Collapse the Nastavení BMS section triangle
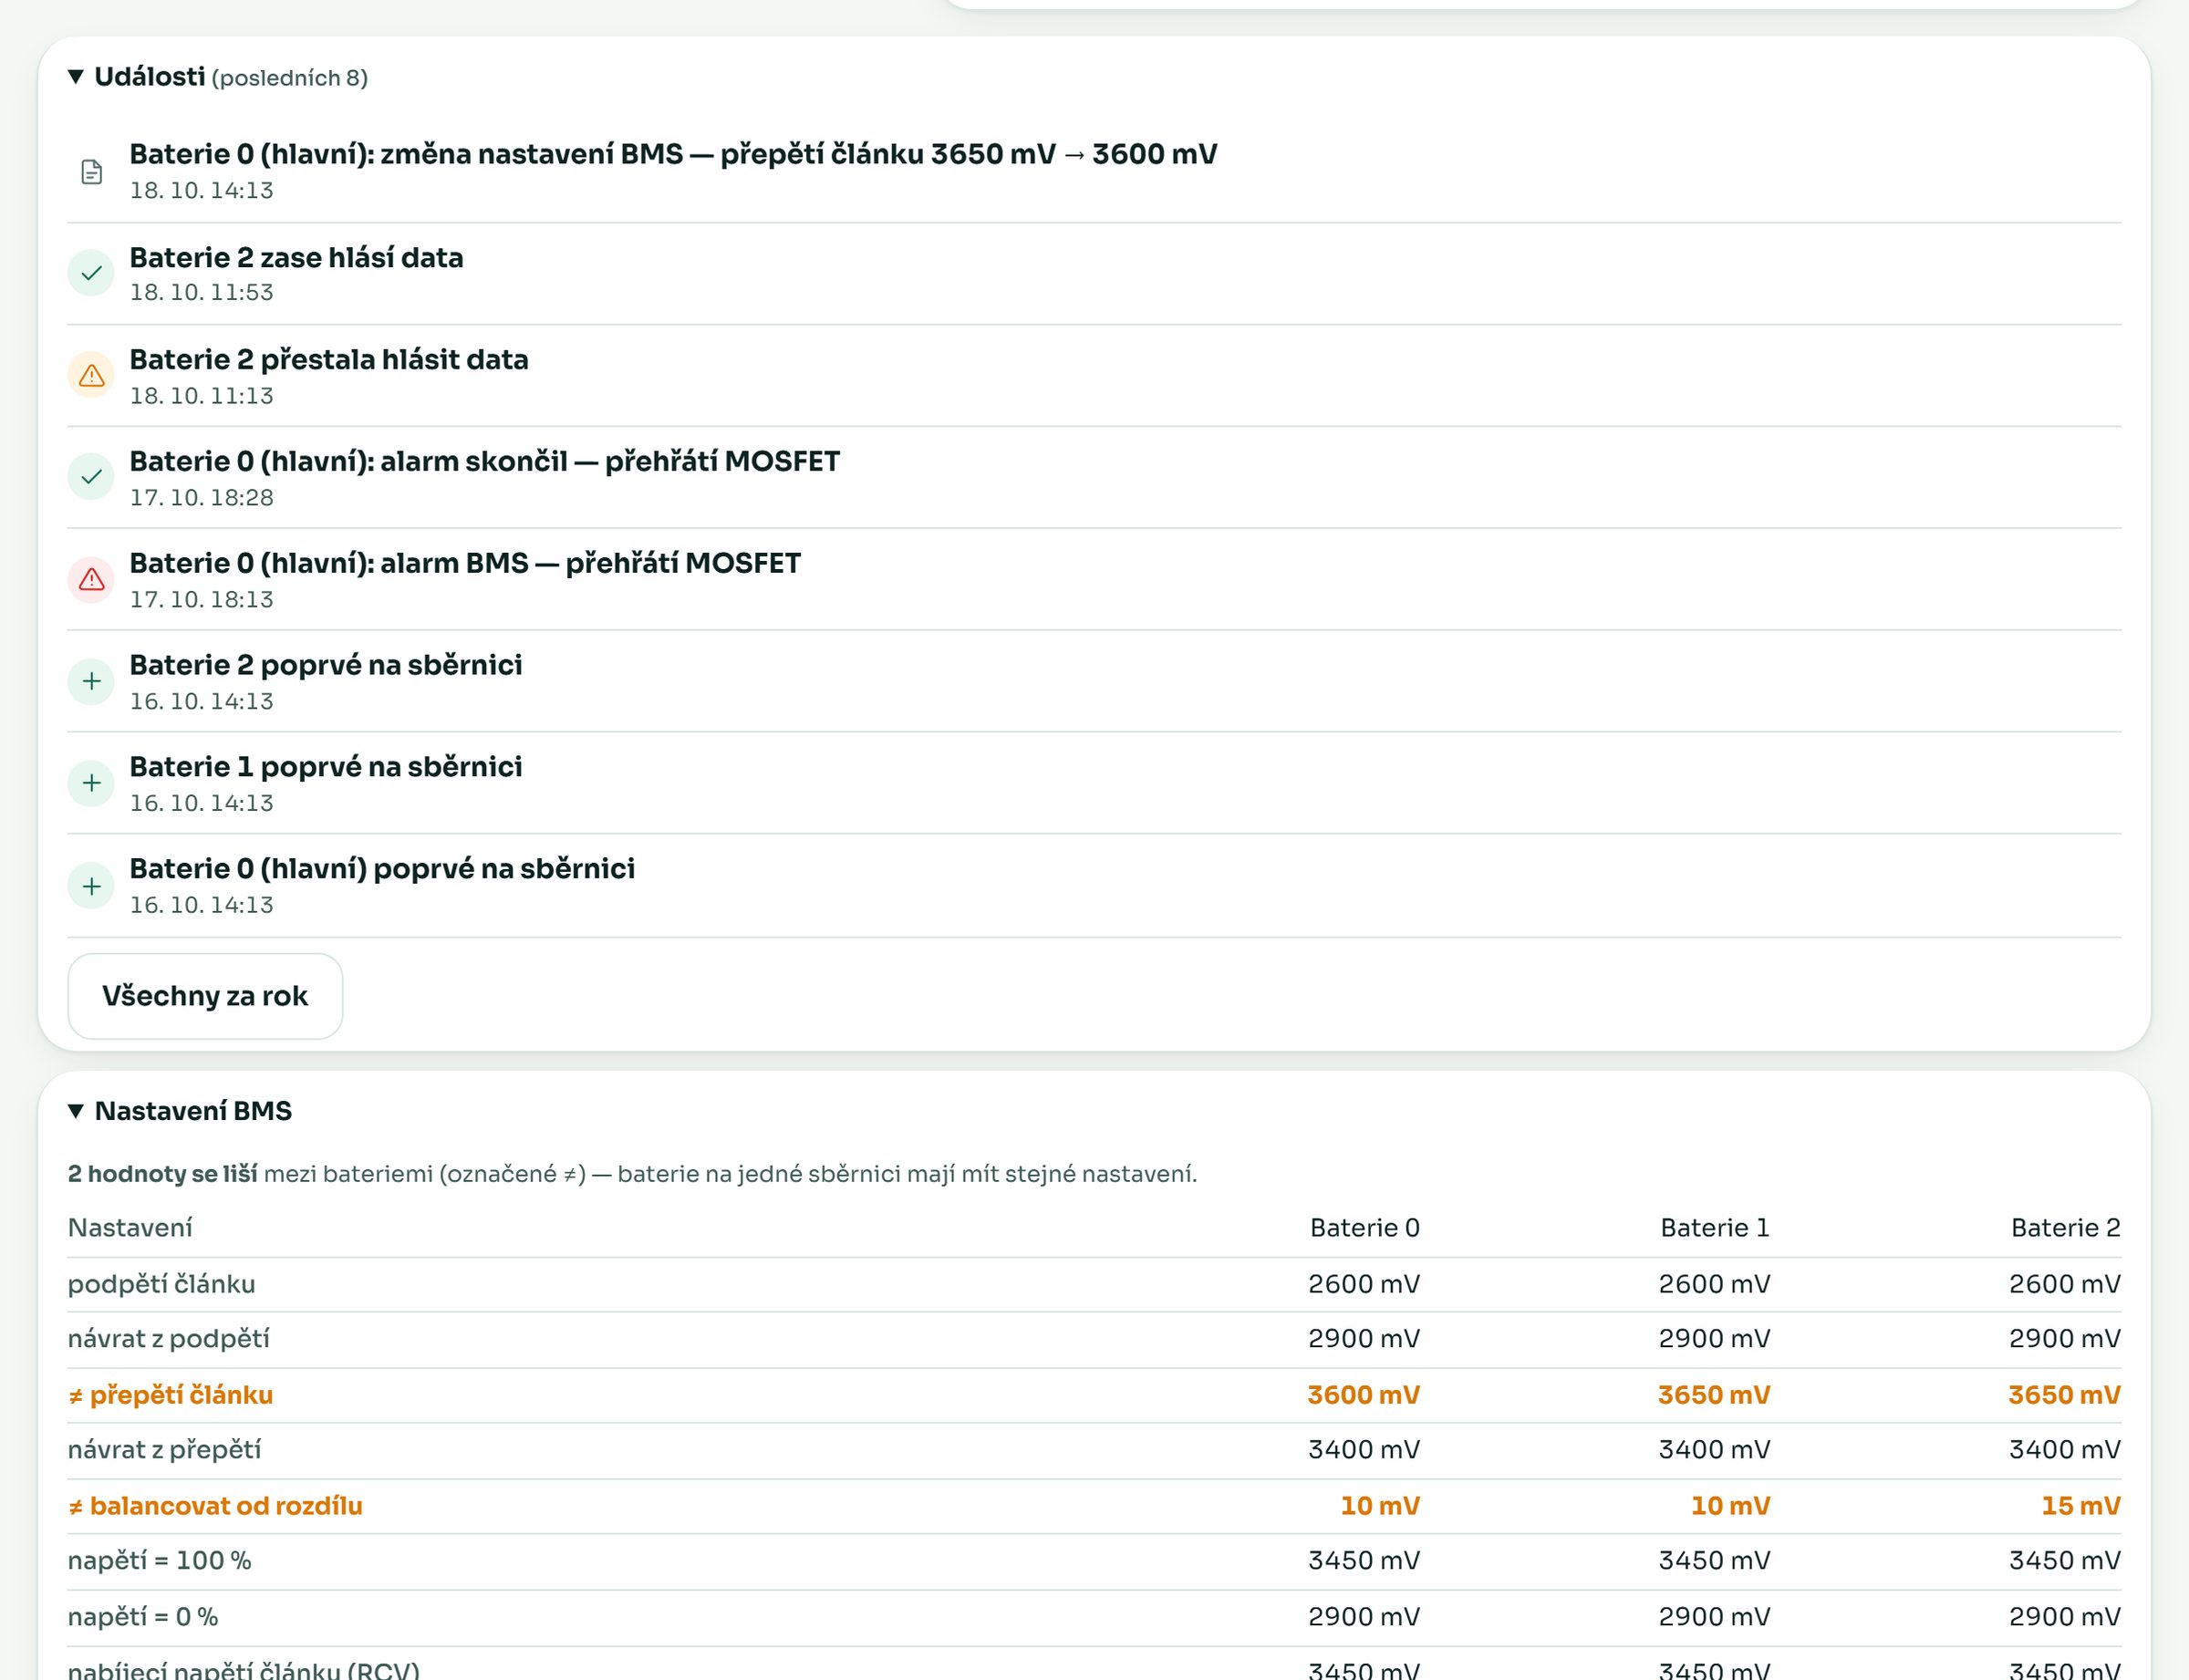The width and height of the screenshot is (2189, 1680). (x=76, y=1111)
